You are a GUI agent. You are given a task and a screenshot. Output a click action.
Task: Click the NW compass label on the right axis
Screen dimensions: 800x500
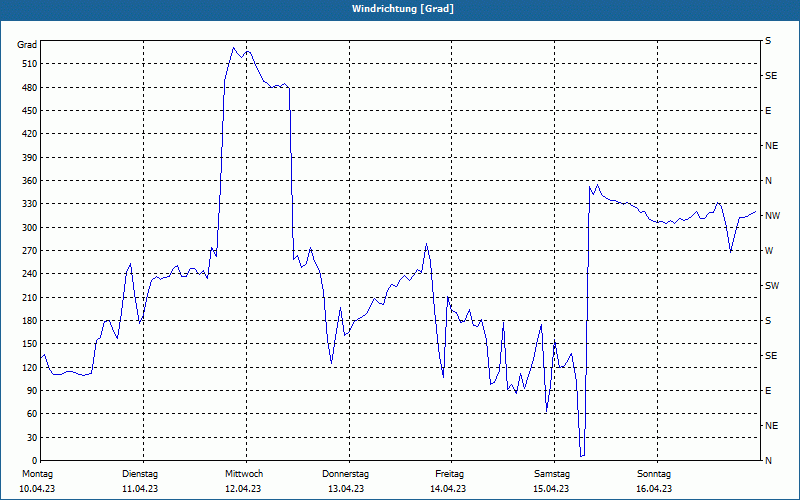pos(772,216)
